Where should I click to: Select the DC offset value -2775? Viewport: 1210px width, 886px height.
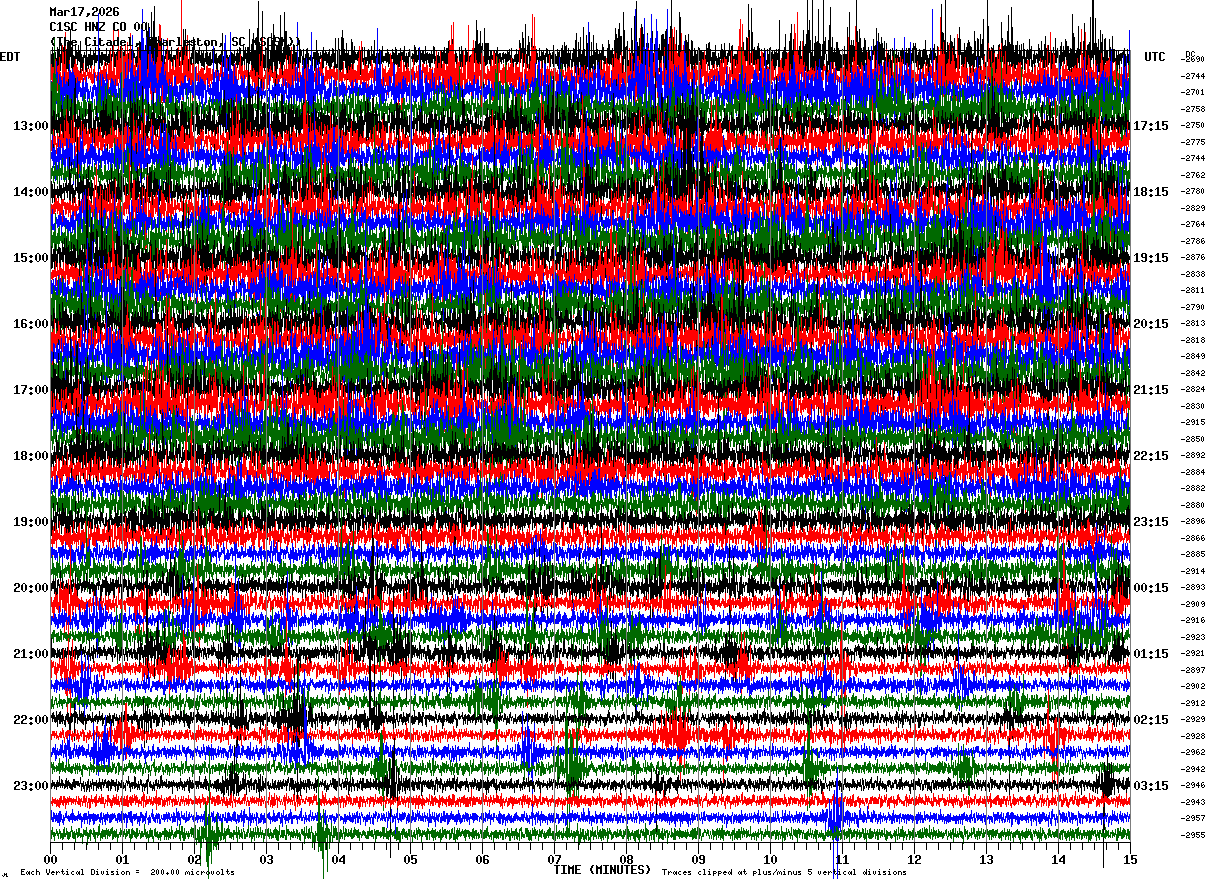(x=1194, y=142)
